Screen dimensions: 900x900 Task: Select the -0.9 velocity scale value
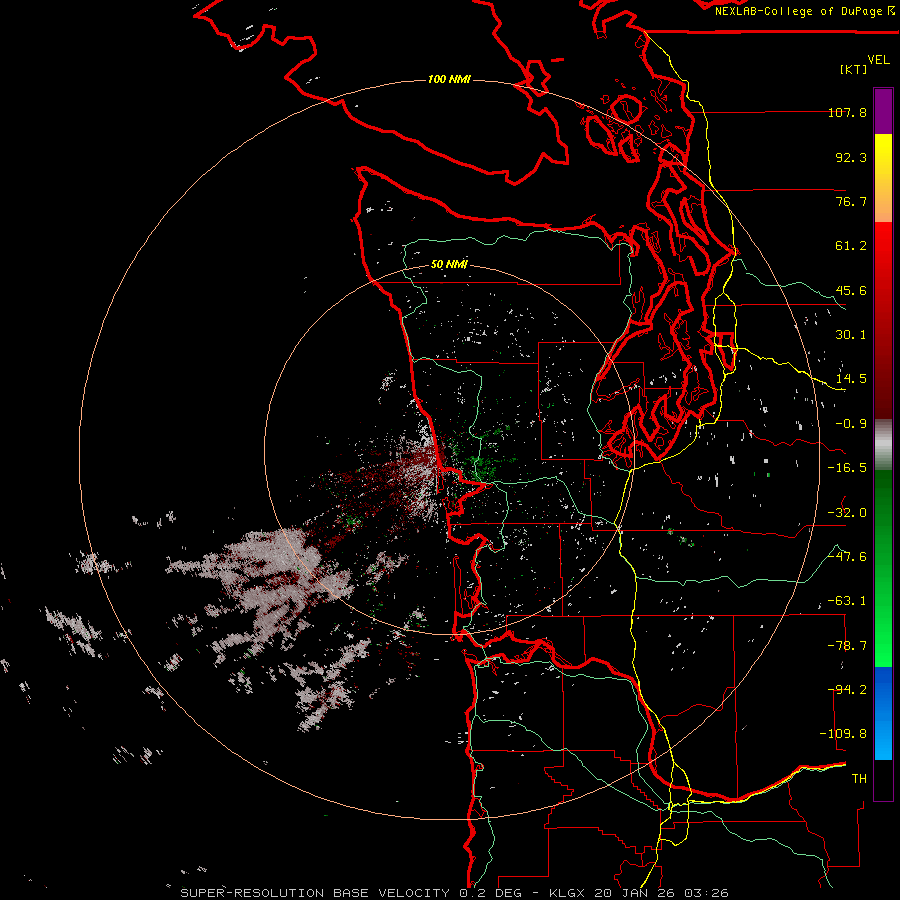851,424
